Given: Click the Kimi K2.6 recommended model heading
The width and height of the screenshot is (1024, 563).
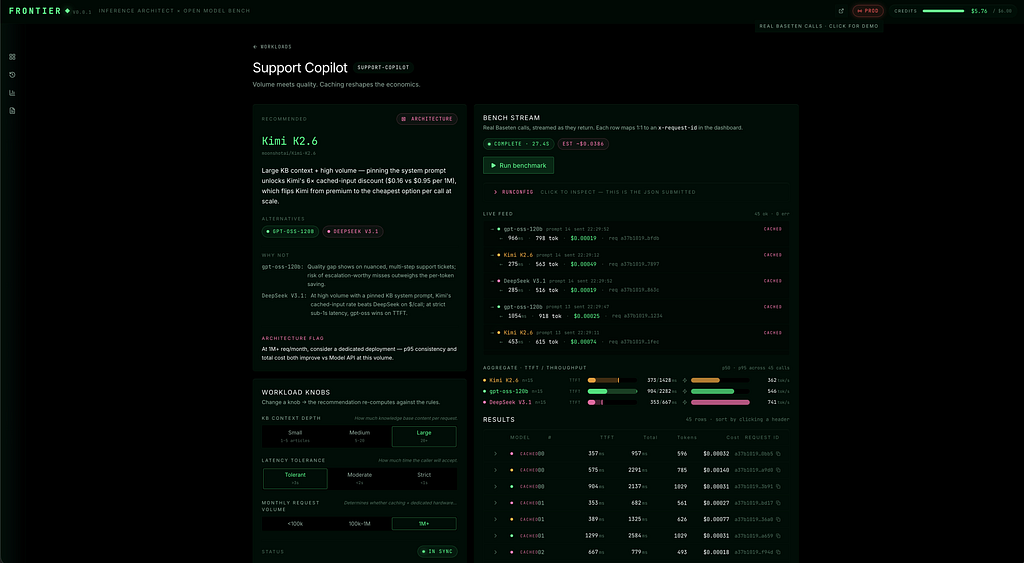Looking at the screenshot, I should pos(289,141).
